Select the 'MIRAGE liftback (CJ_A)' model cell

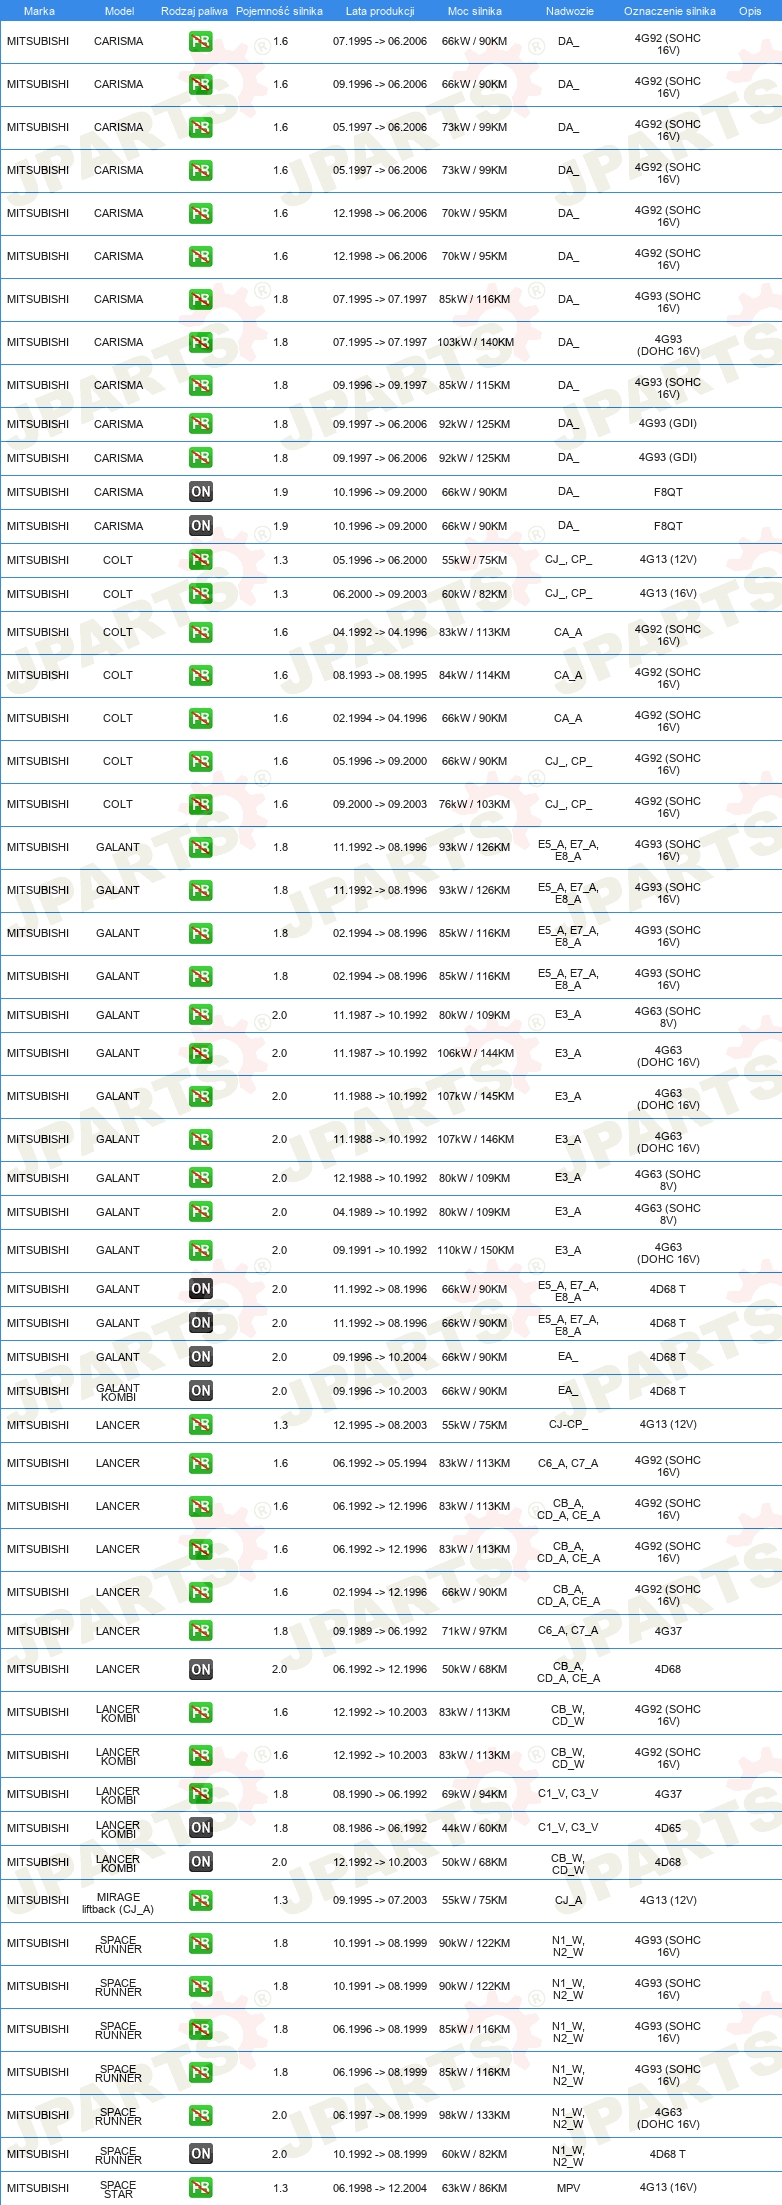tap(118, 1903)
